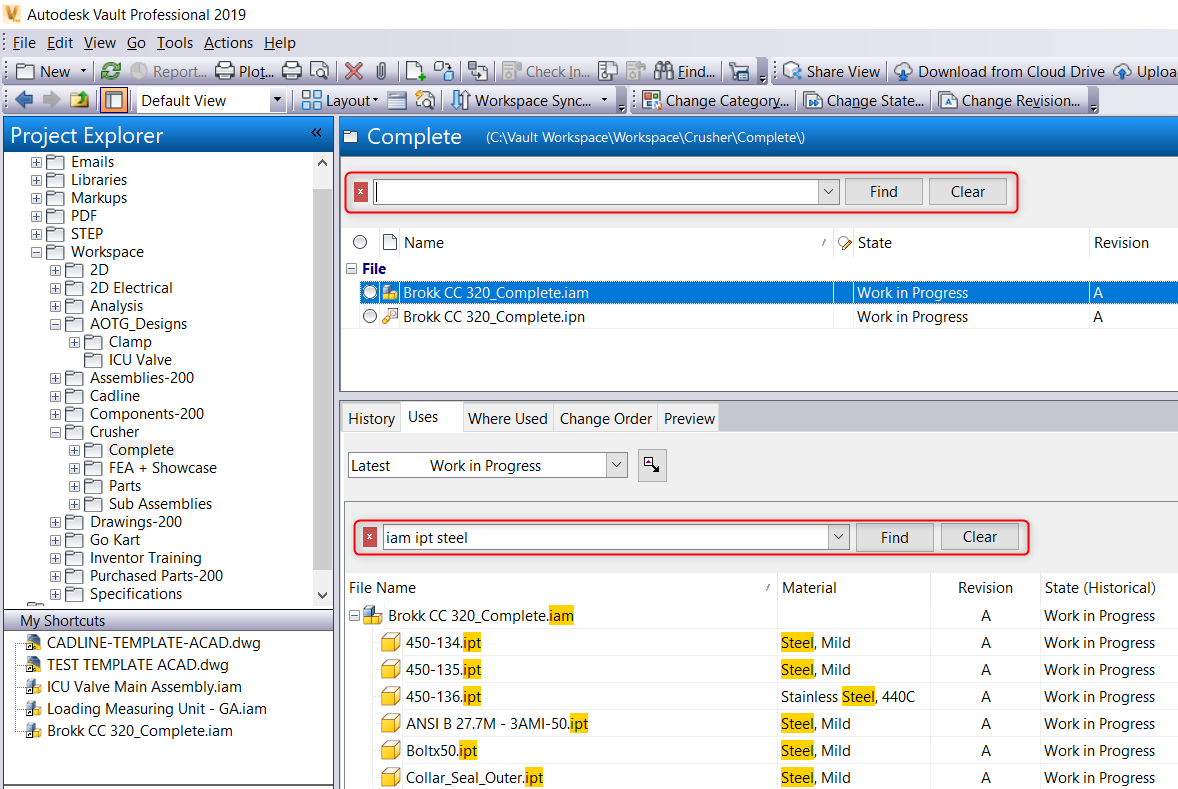Click the upper Clear button
Viewport: 1178px width, 789px height.
tap(968, 192)
